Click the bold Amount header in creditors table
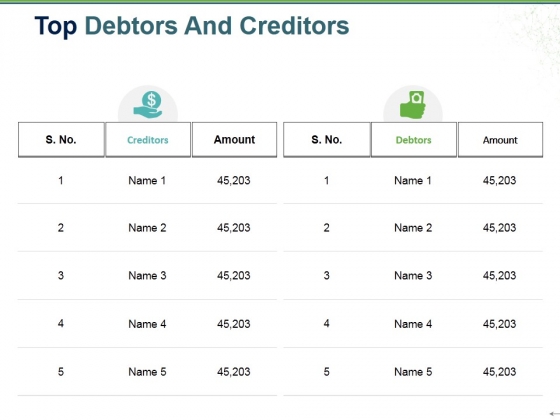This screenshot has width=560, height=420. pos(234,140)
